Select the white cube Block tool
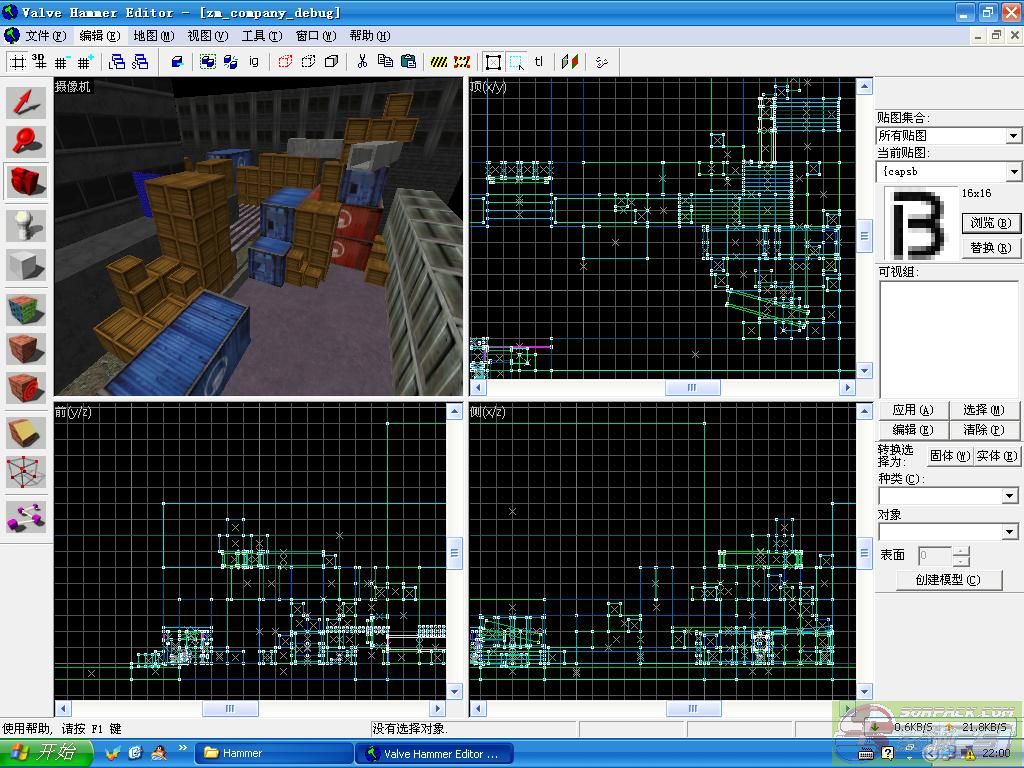The width and height of the screenshot is (1024, 768). [x=27, y=265]
